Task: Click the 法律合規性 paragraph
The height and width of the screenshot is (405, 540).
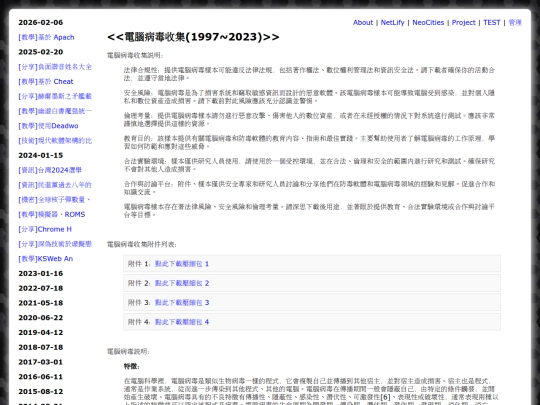Action: pyautogui.click(x=309, y=74)
